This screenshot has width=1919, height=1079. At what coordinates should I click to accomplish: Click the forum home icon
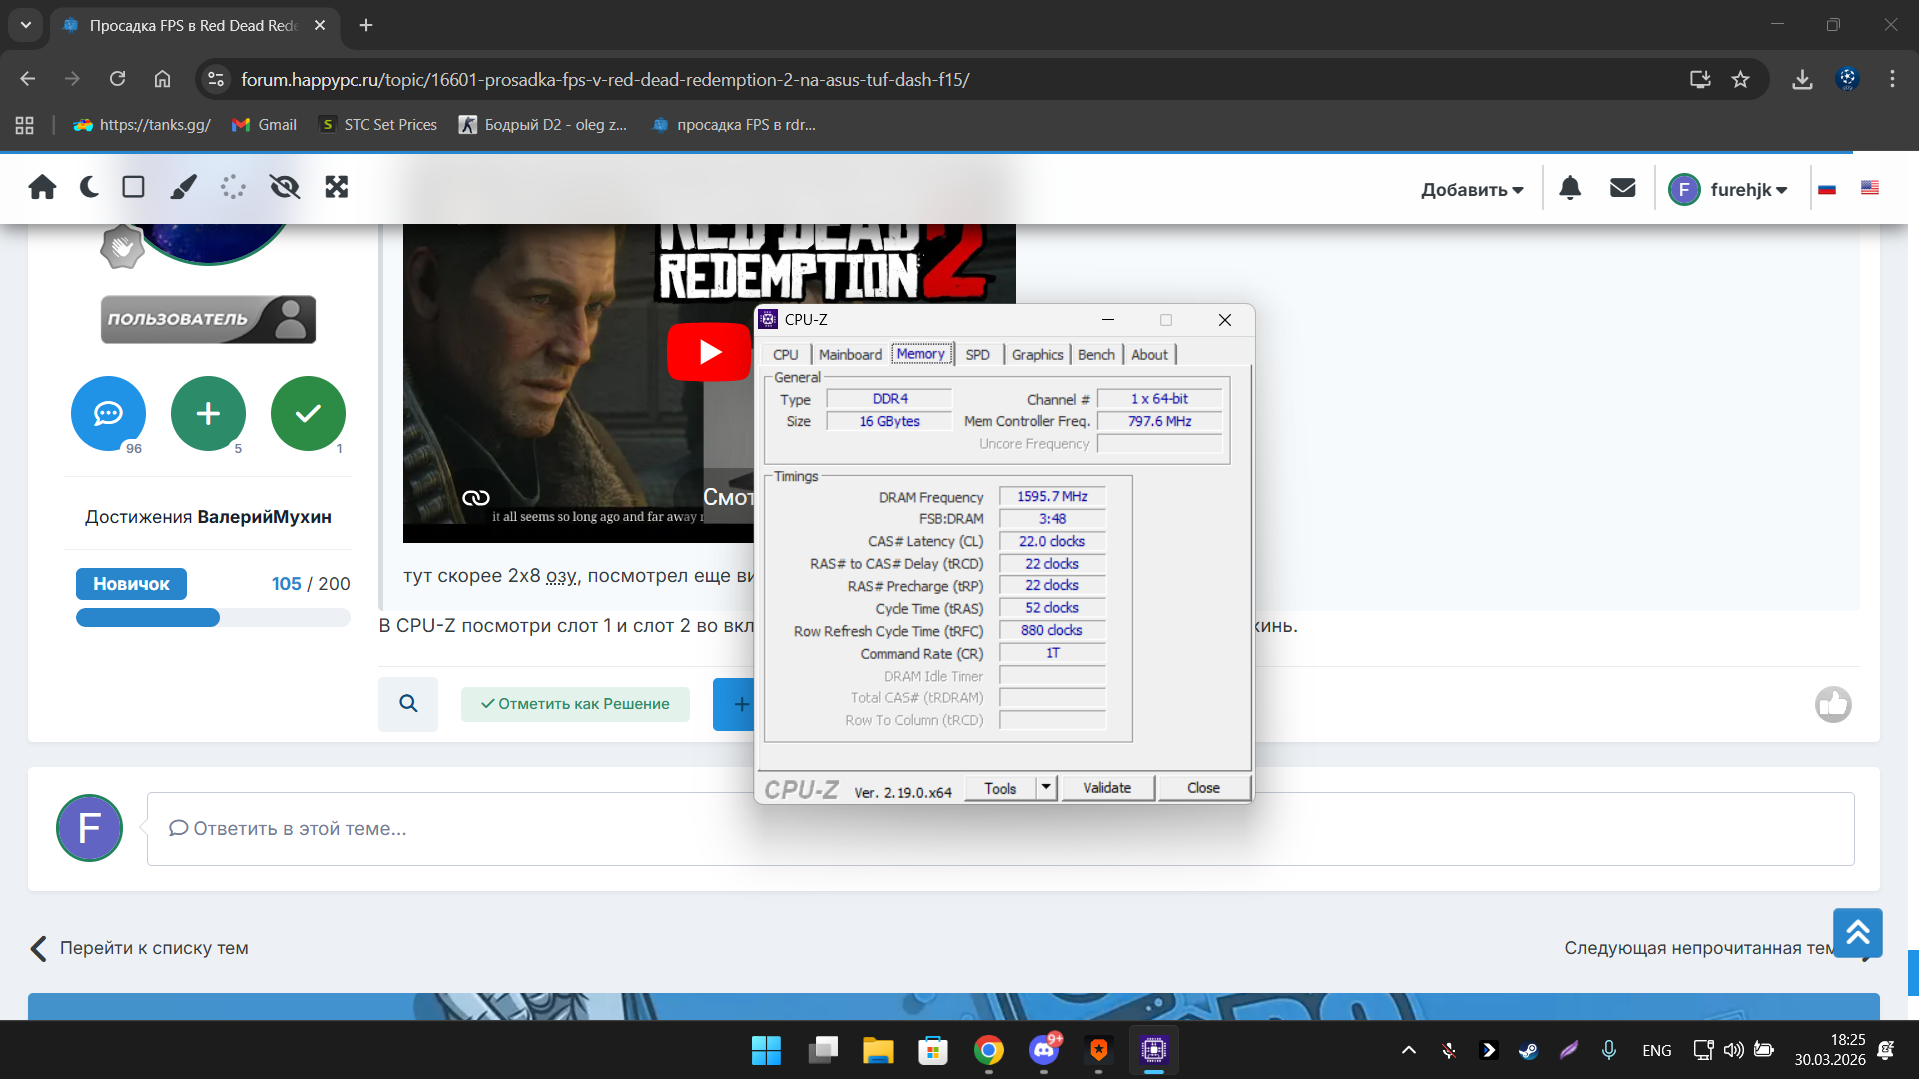point(42,187)
